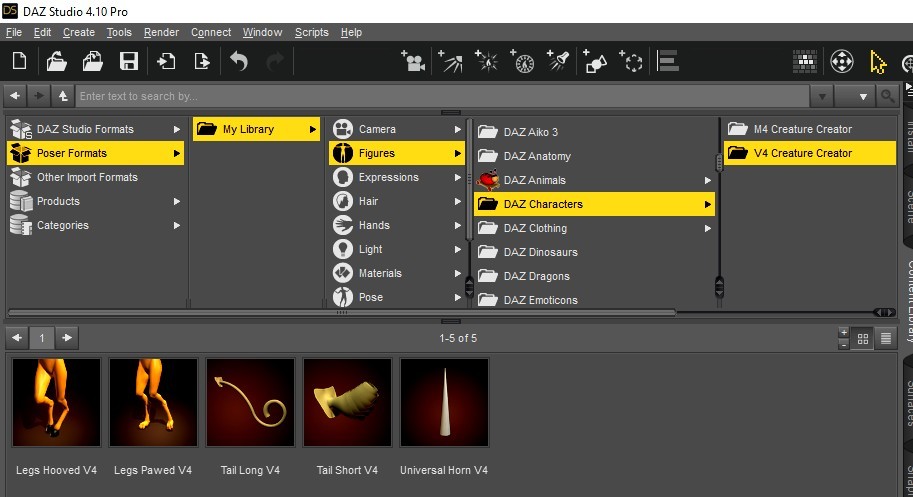Open the Hair folder
This screenshot has width=913, height=497.
397,201
